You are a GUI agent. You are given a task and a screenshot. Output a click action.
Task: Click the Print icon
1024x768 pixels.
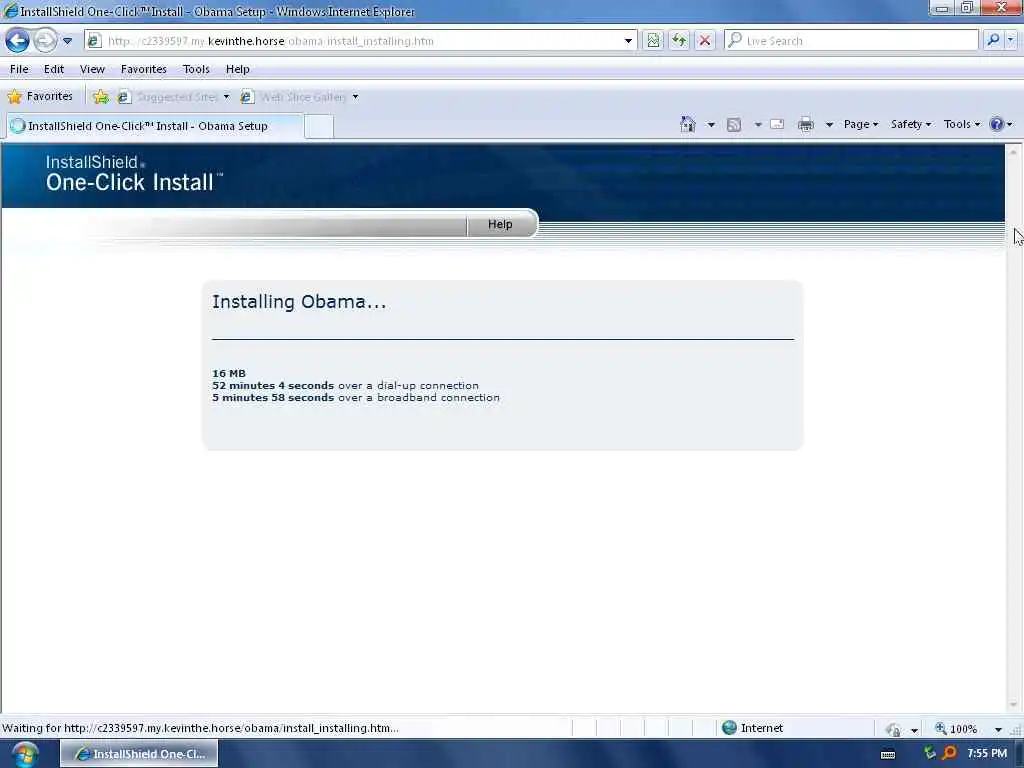[x=806, y=124]
